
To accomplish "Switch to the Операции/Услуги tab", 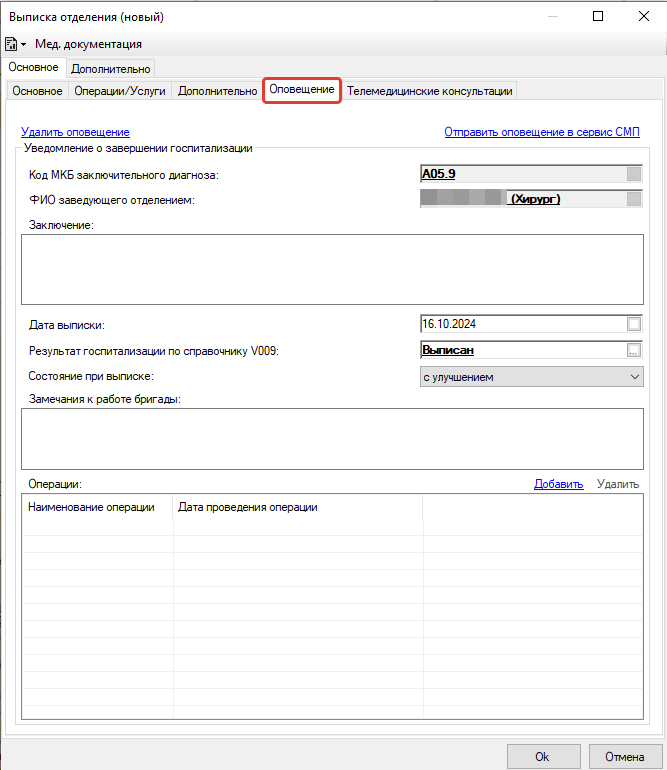I will (x=120, y=91).
